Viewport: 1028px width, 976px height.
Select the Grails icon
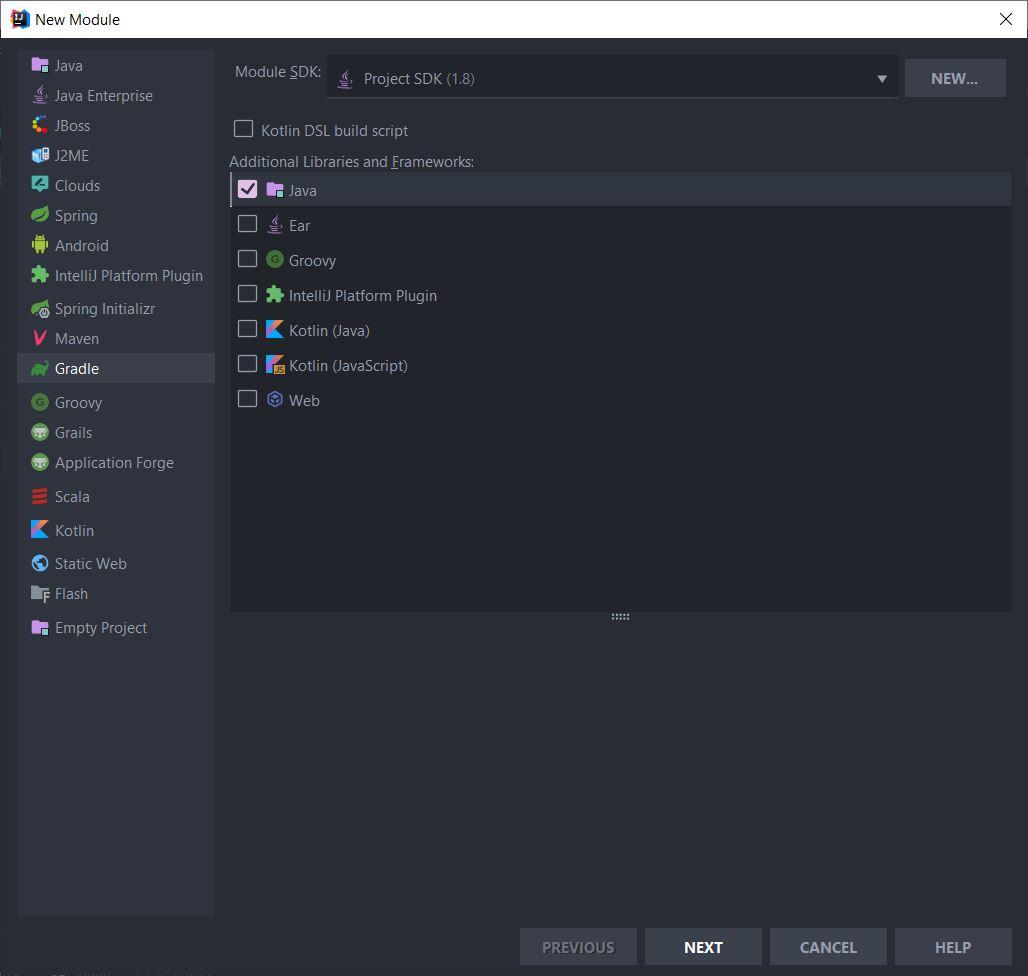[x=40, y=432]
